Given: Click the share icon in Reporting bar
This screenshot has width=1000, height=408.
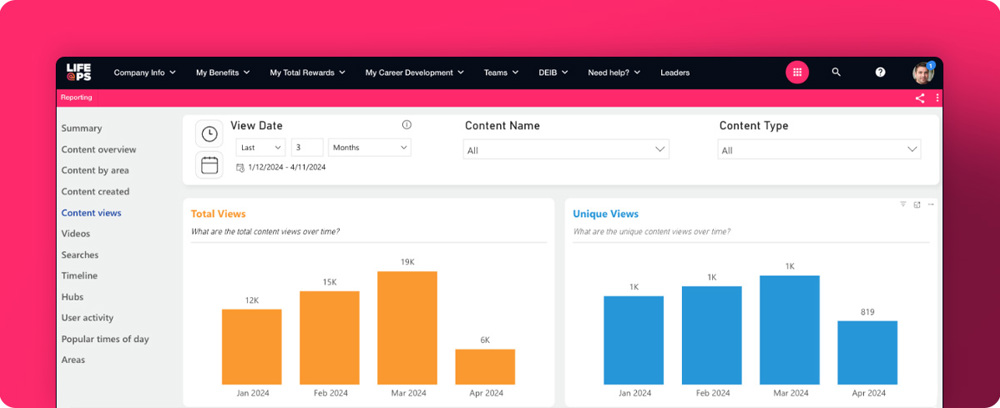Looking at the screenshot, I should [x=920, y=98].
